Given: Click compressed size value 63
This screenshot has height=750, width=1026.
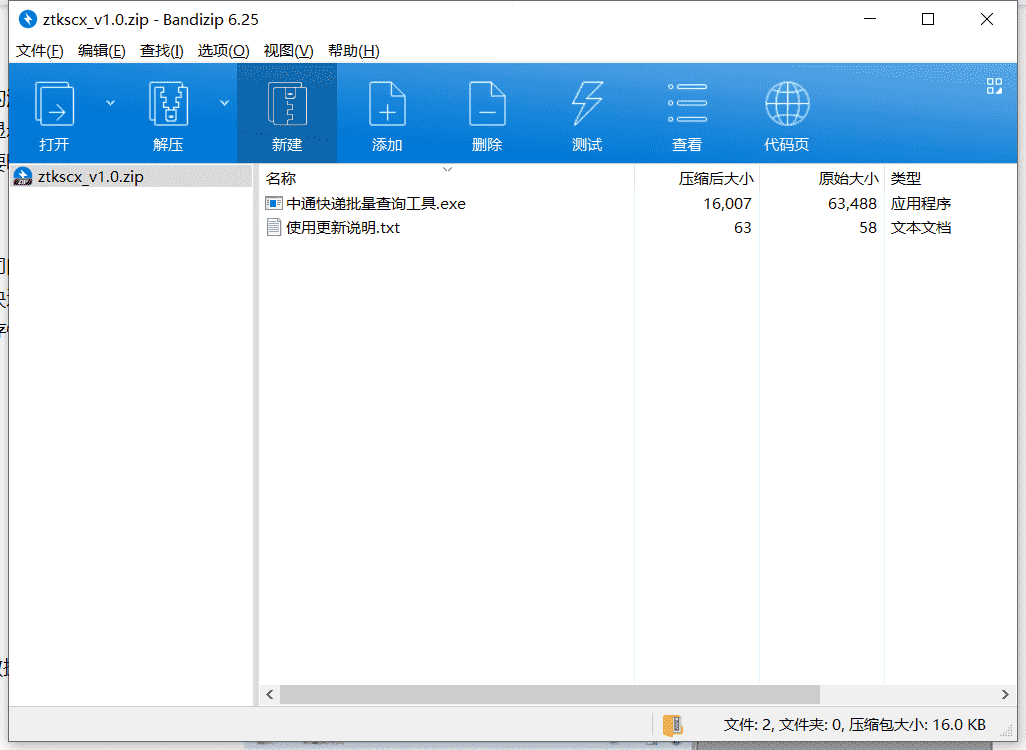Looking at the screenshot, I should point(742,228).
